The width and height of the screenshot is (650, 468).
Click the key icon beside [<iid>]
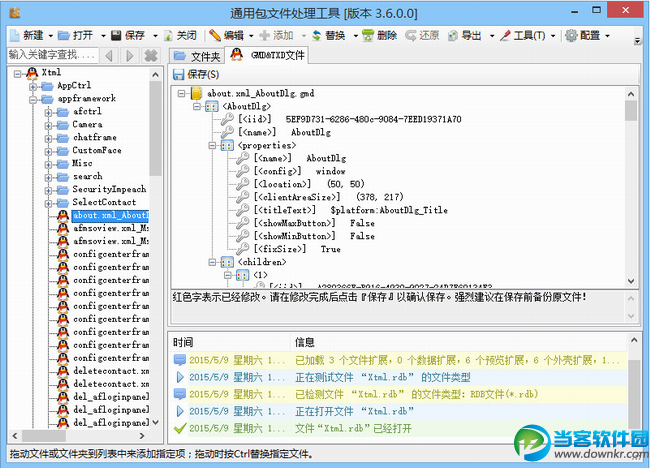(x=227, y=119)
